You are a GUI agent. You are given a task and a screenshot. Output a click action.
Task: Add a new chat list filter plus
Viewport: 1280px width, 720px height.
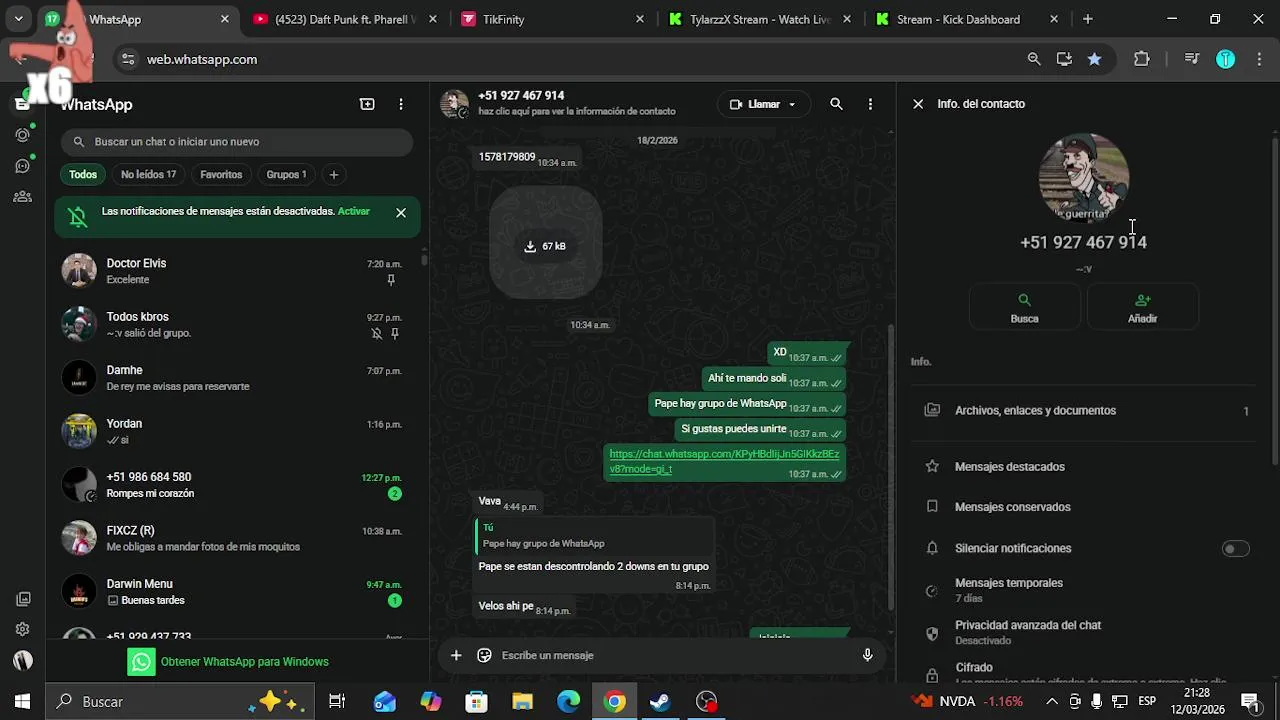[334, 174]
